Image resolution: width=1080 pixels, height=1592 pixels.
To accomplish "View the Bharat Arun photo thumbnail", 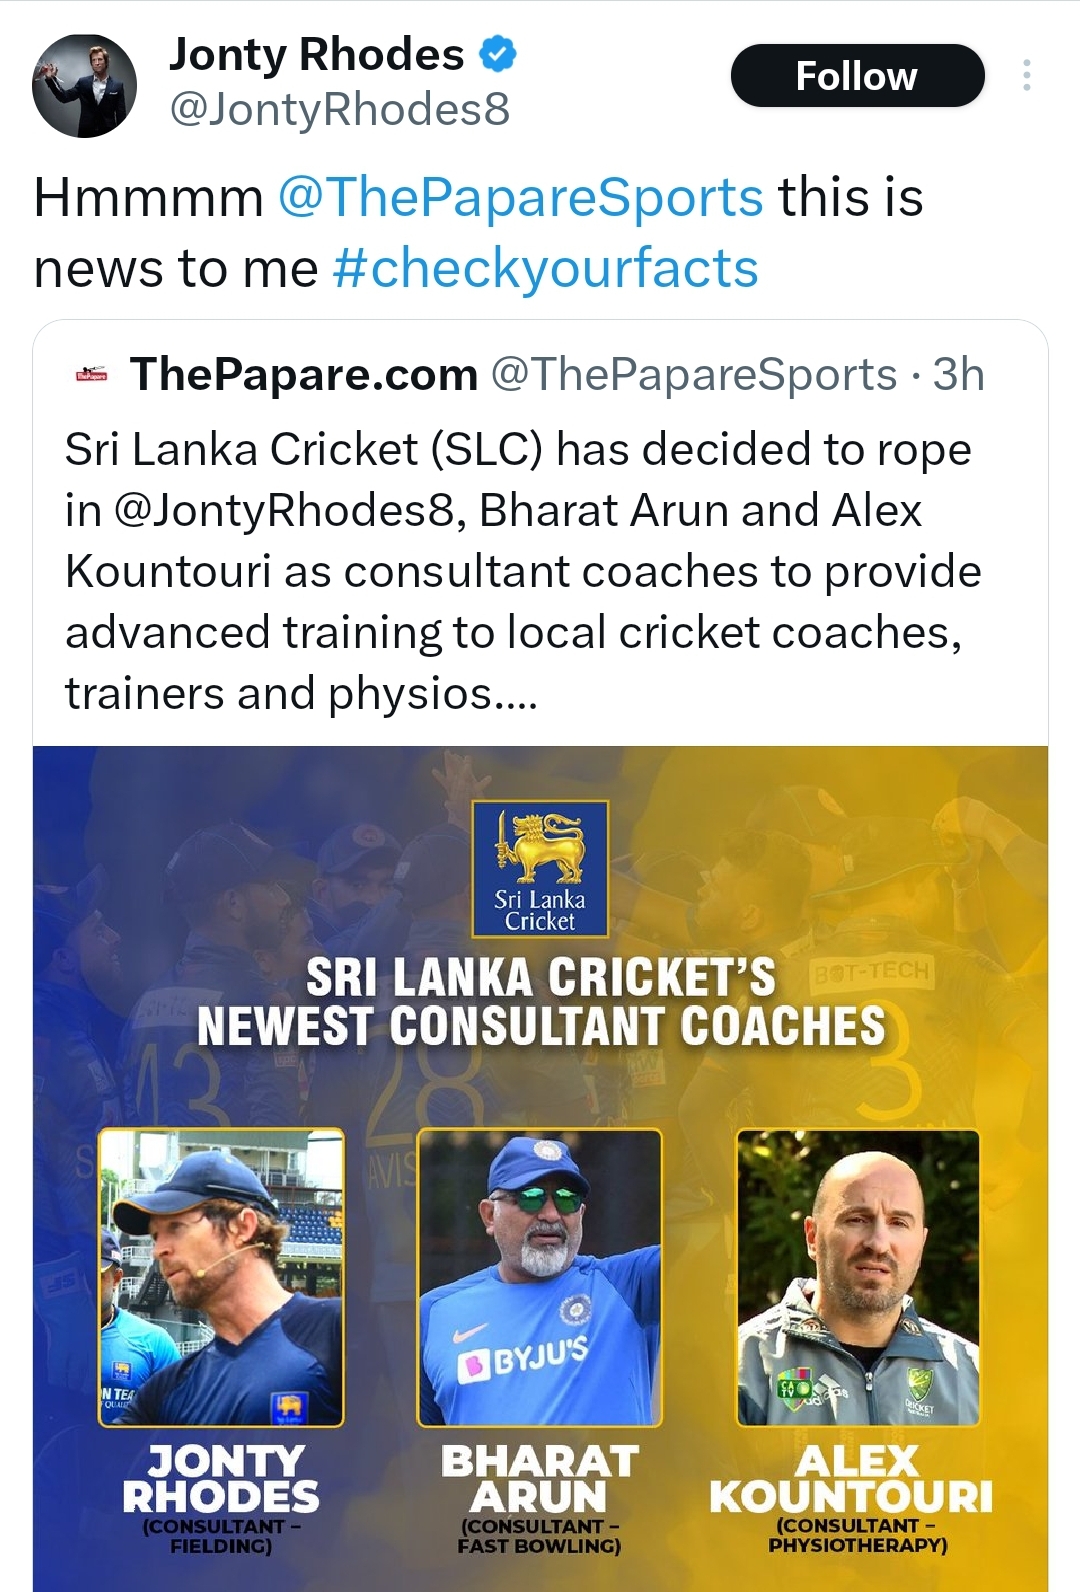I will (540, 1277).
